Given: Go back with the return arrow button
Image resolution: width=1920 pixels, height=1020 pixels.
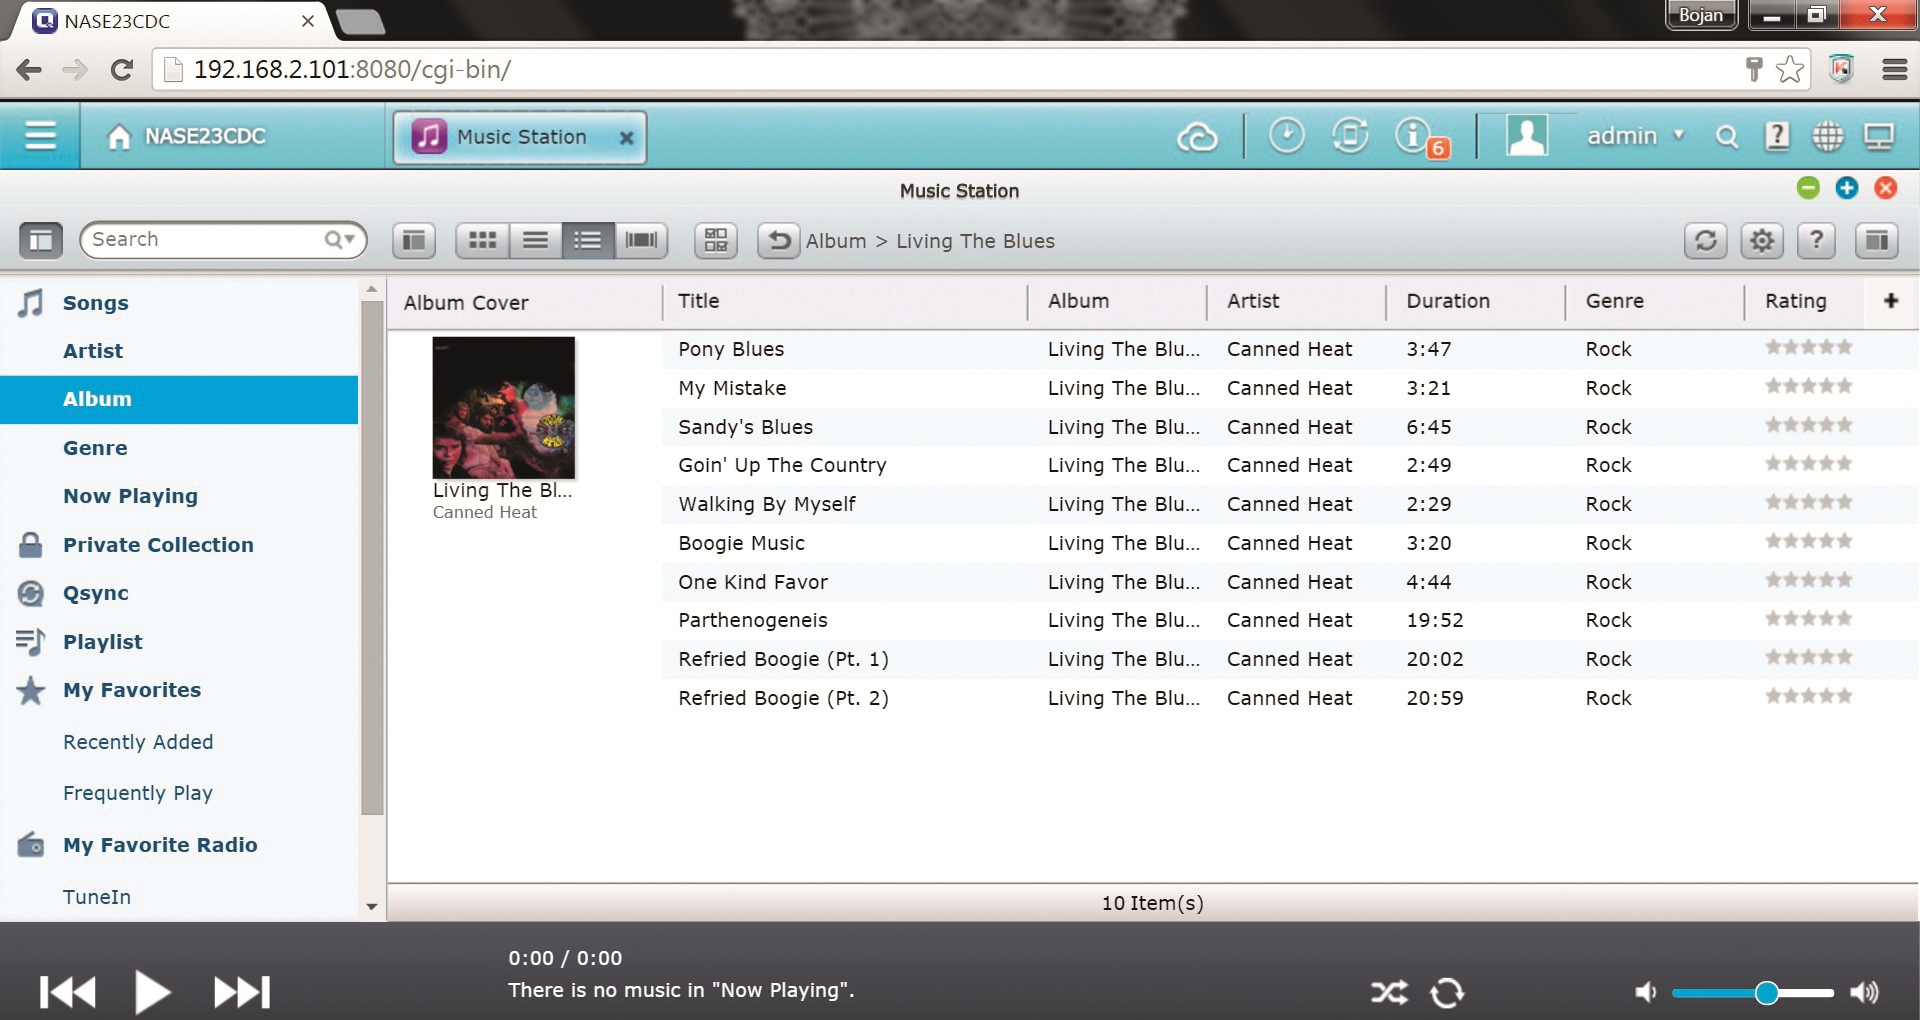Looking at the screenshot, I should pyautogui.click(x=779, y=240).
